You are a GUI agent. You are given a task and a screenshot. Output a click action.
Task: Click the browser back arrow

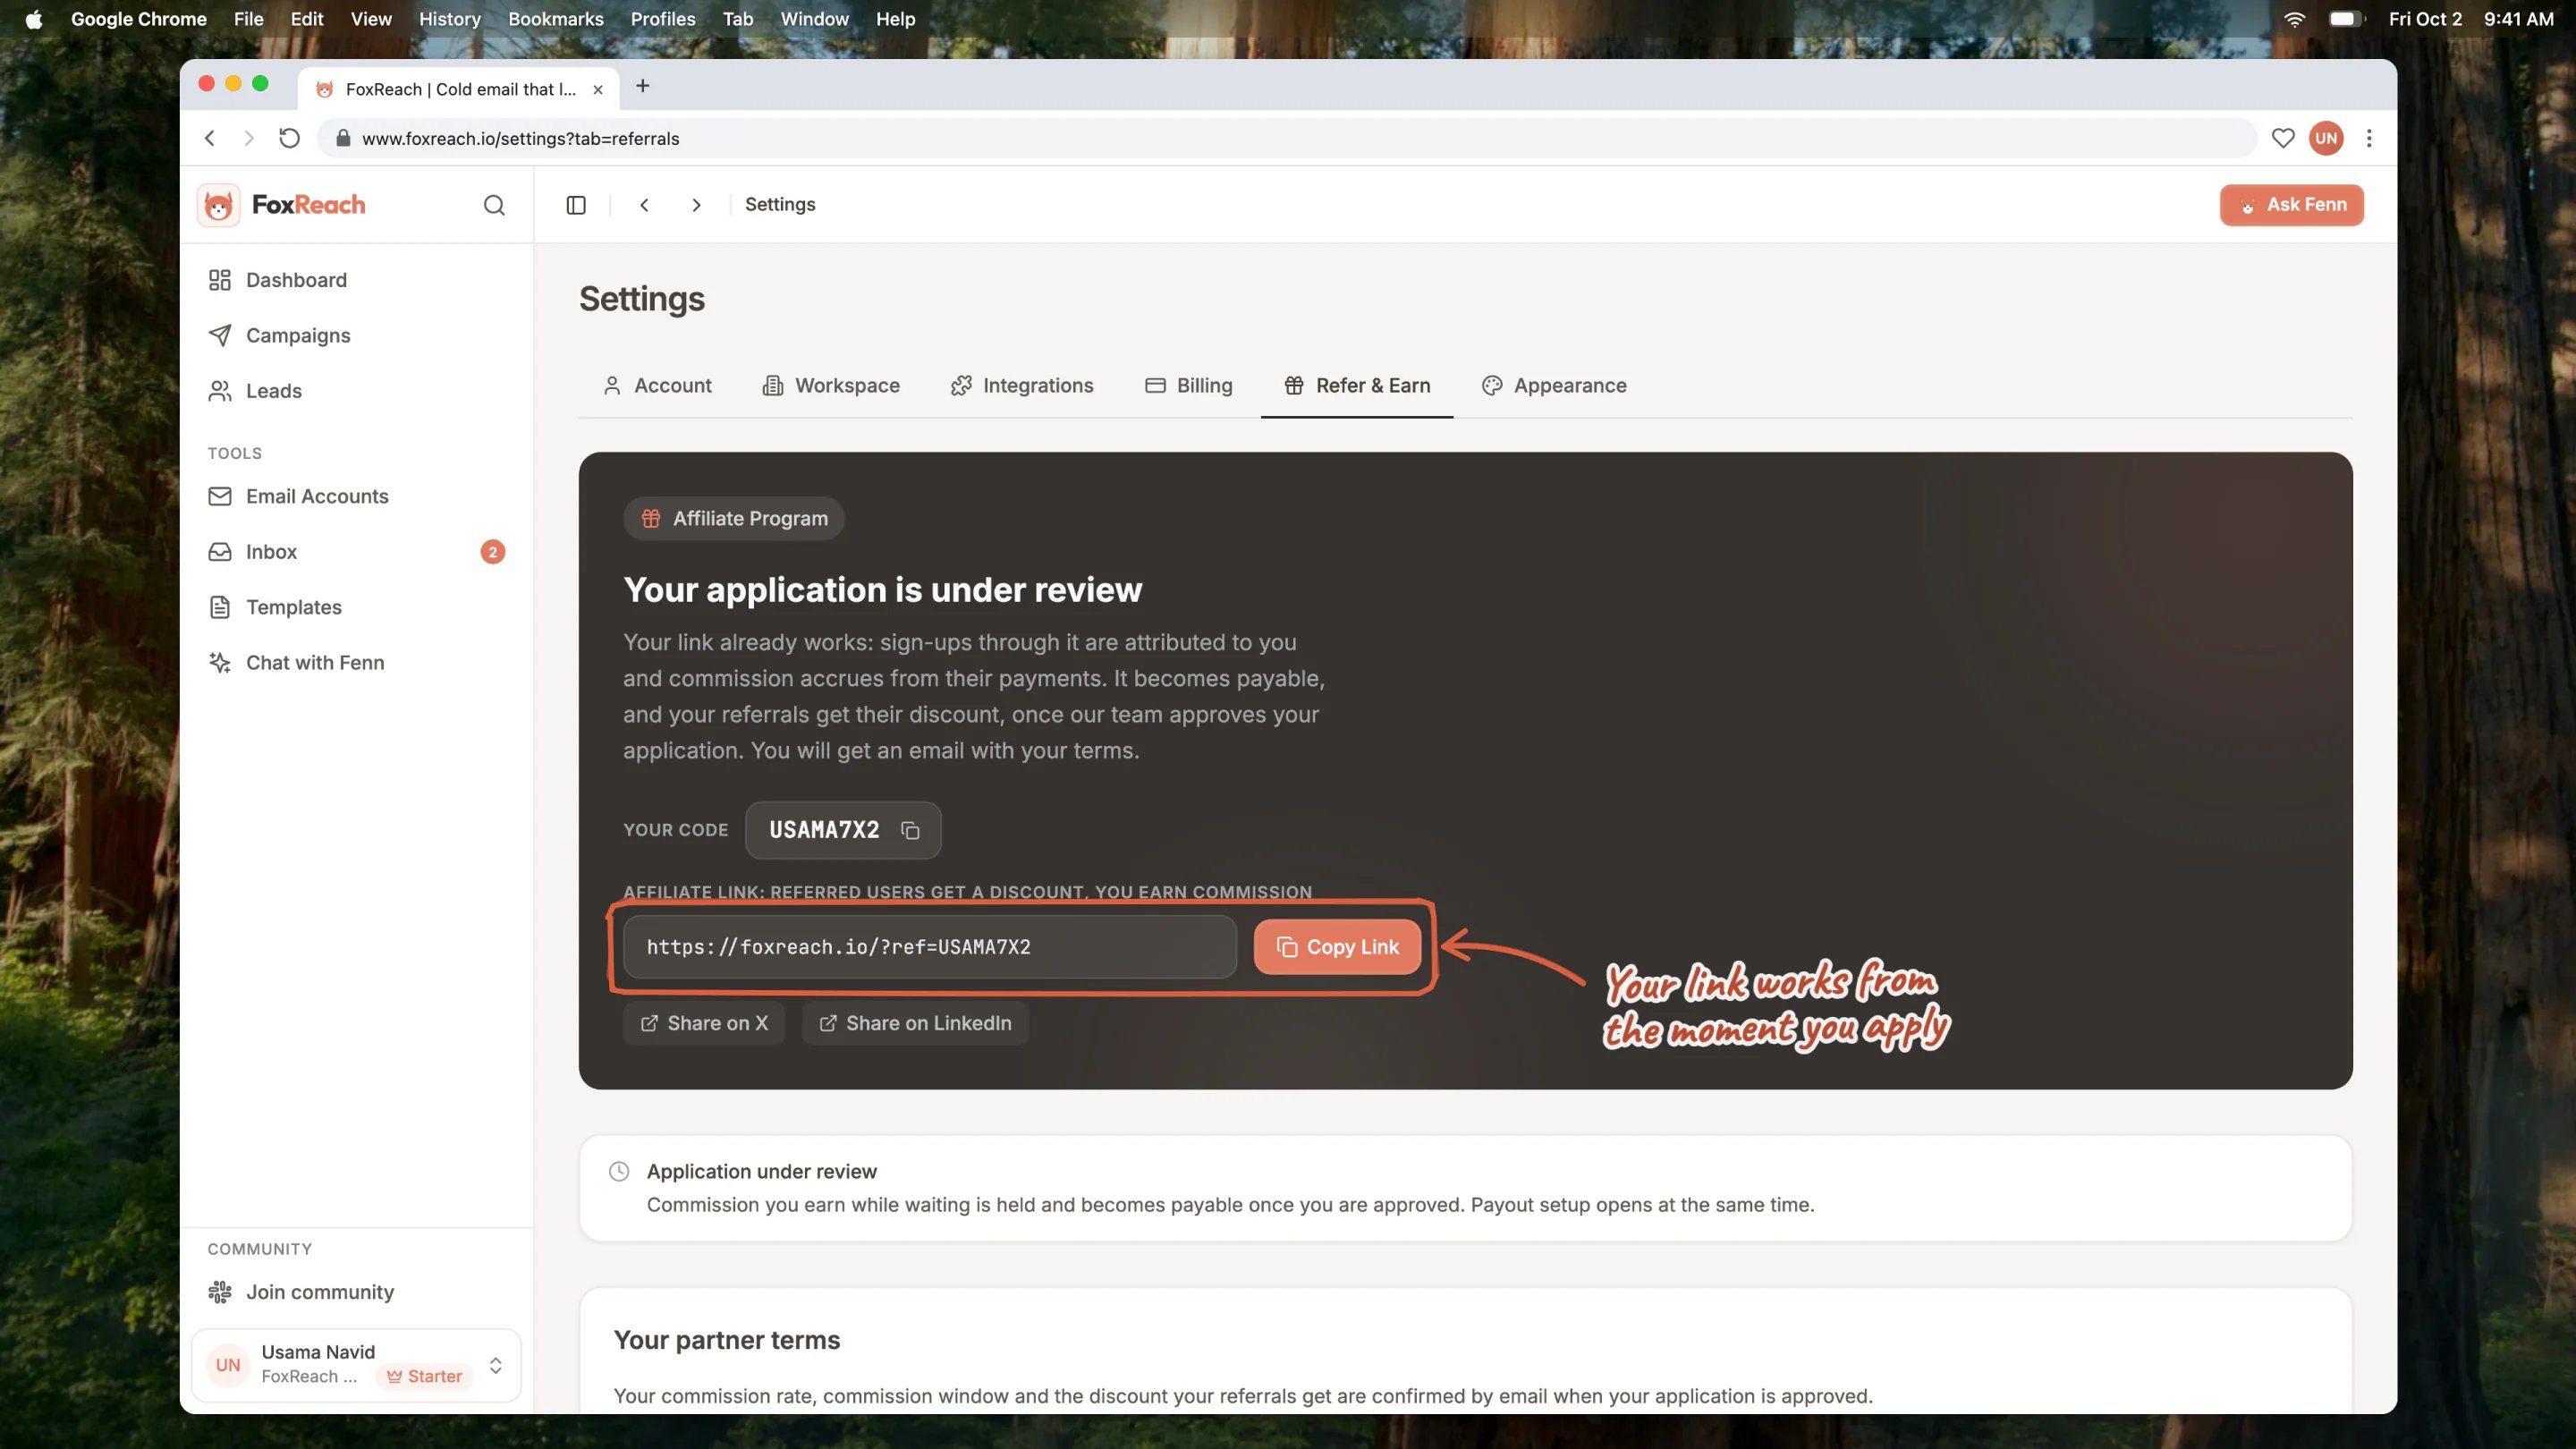pos(210,138)
